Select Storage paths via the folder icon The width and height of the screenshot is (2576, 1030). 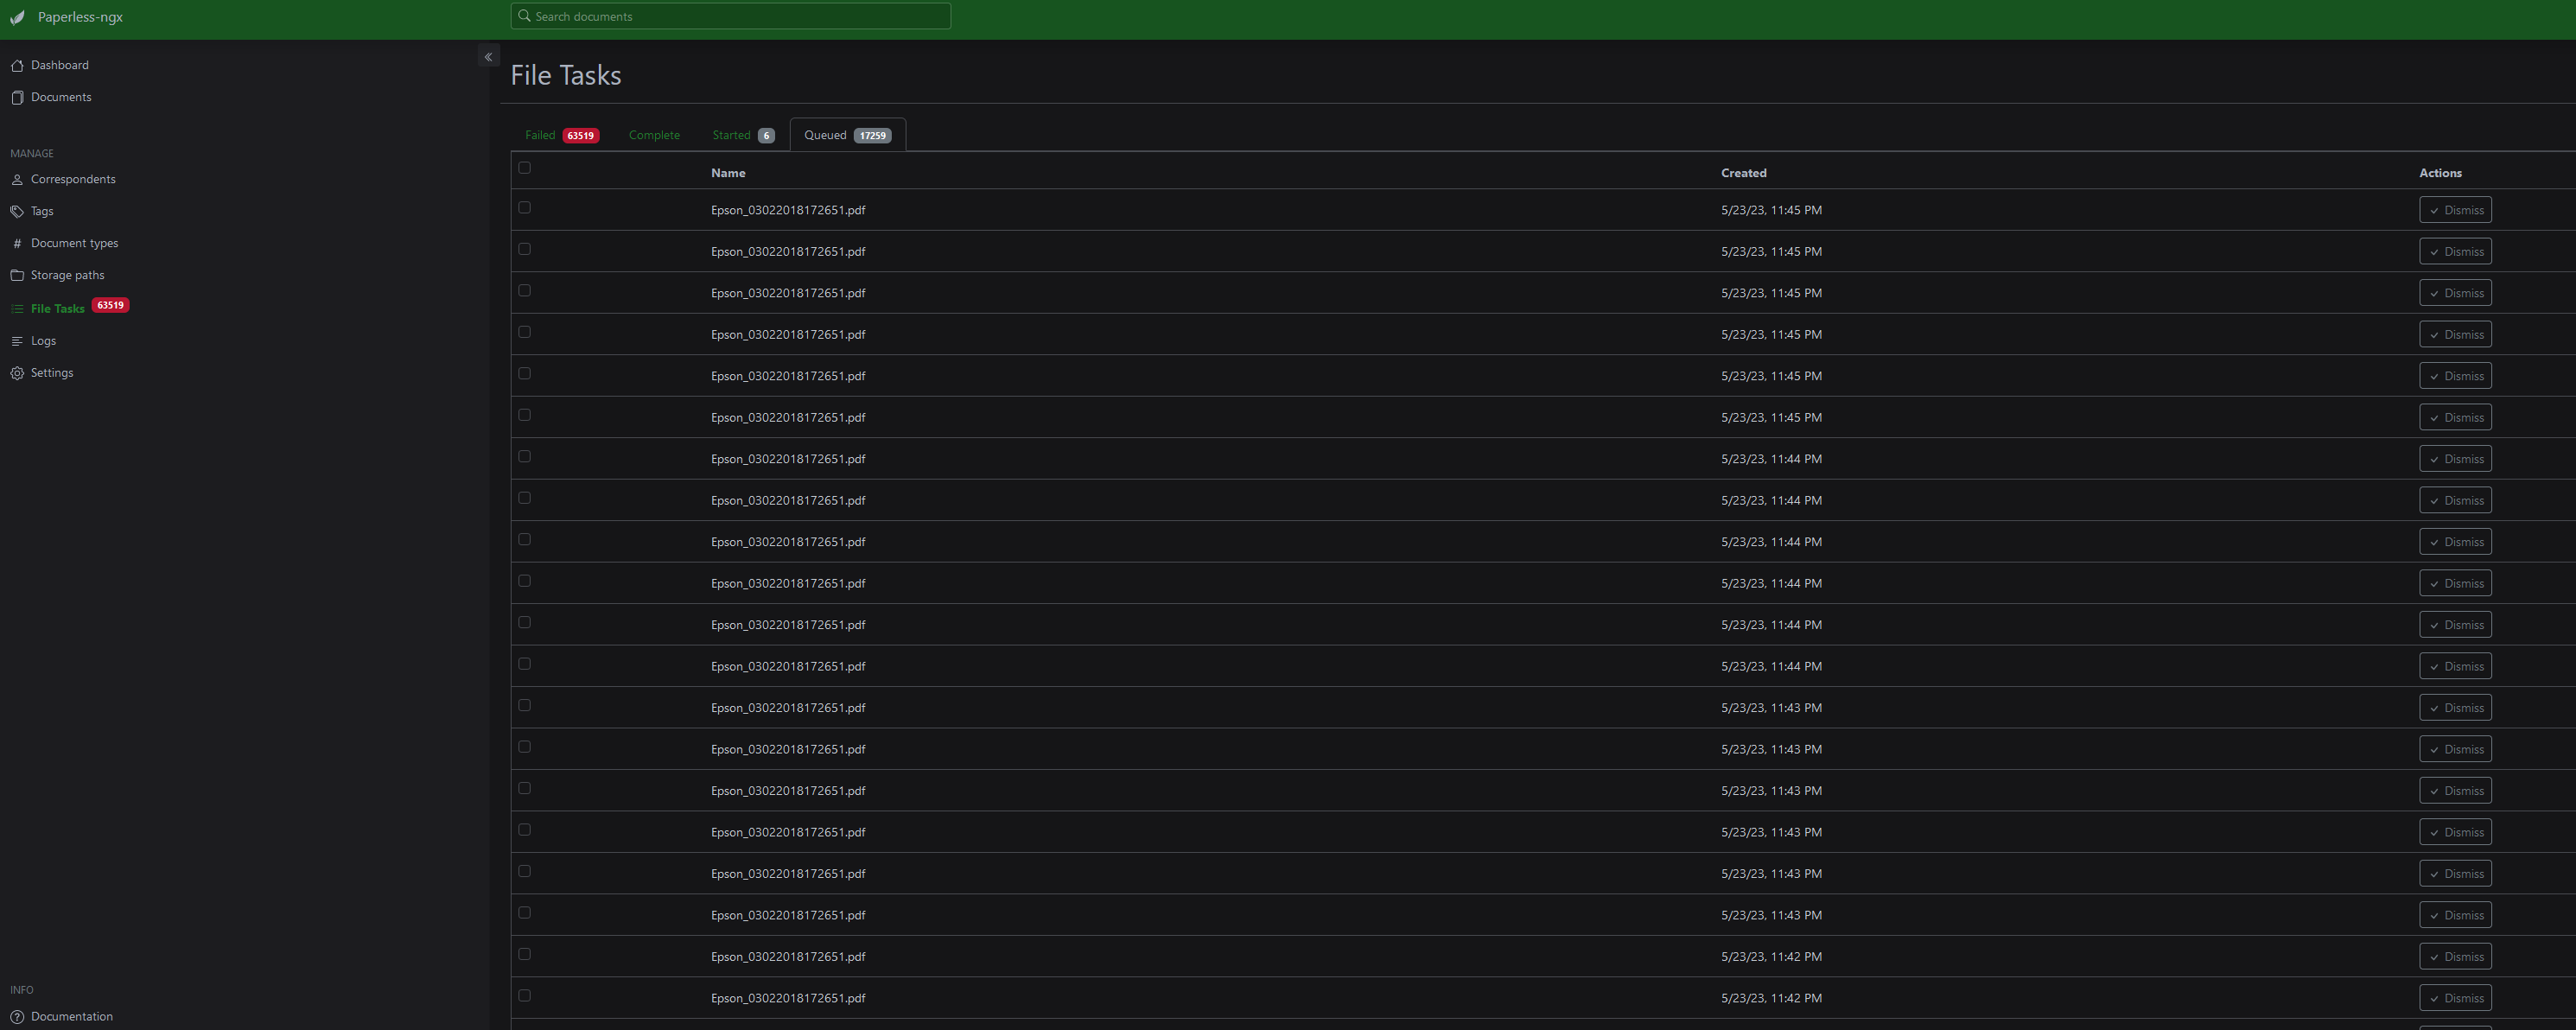(17, 275)
